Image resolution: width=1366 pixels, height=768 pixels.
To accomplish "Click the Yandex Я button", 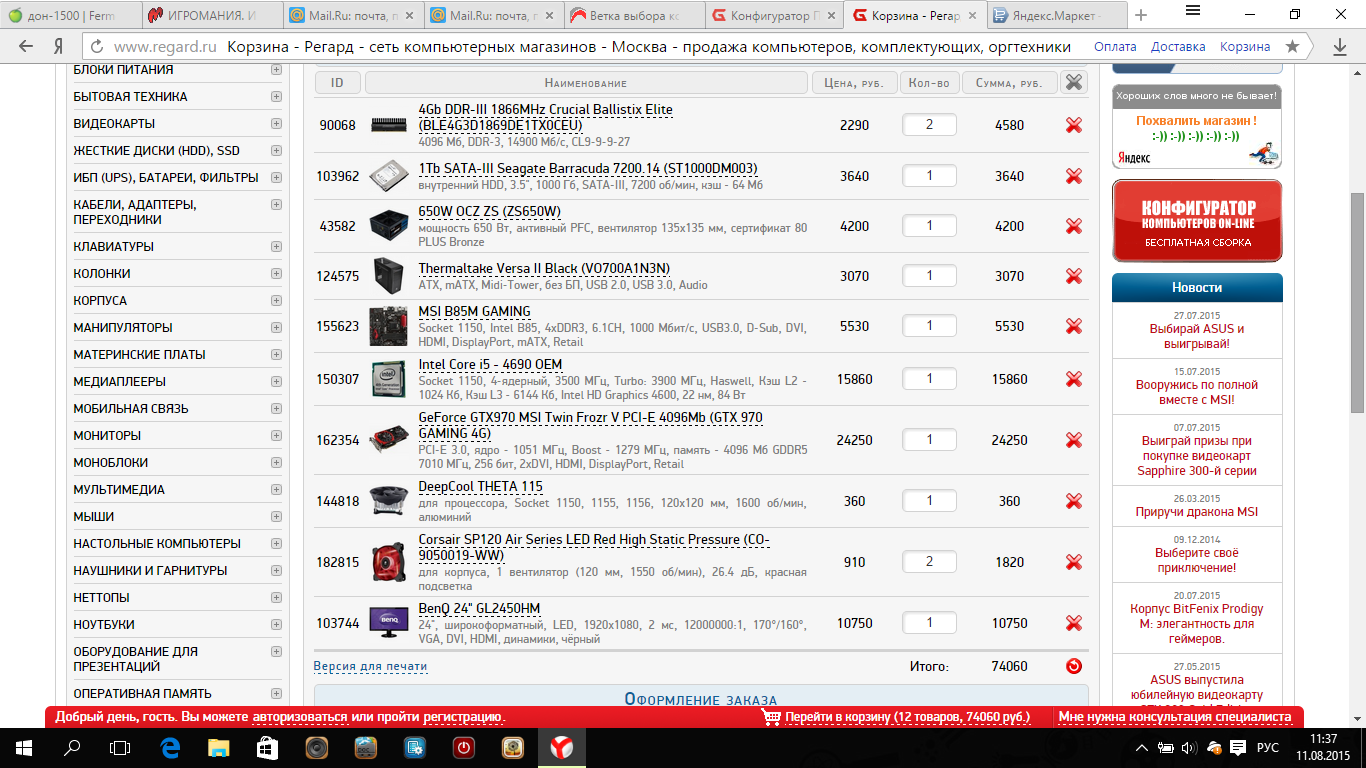I will (x=59, y=47).
